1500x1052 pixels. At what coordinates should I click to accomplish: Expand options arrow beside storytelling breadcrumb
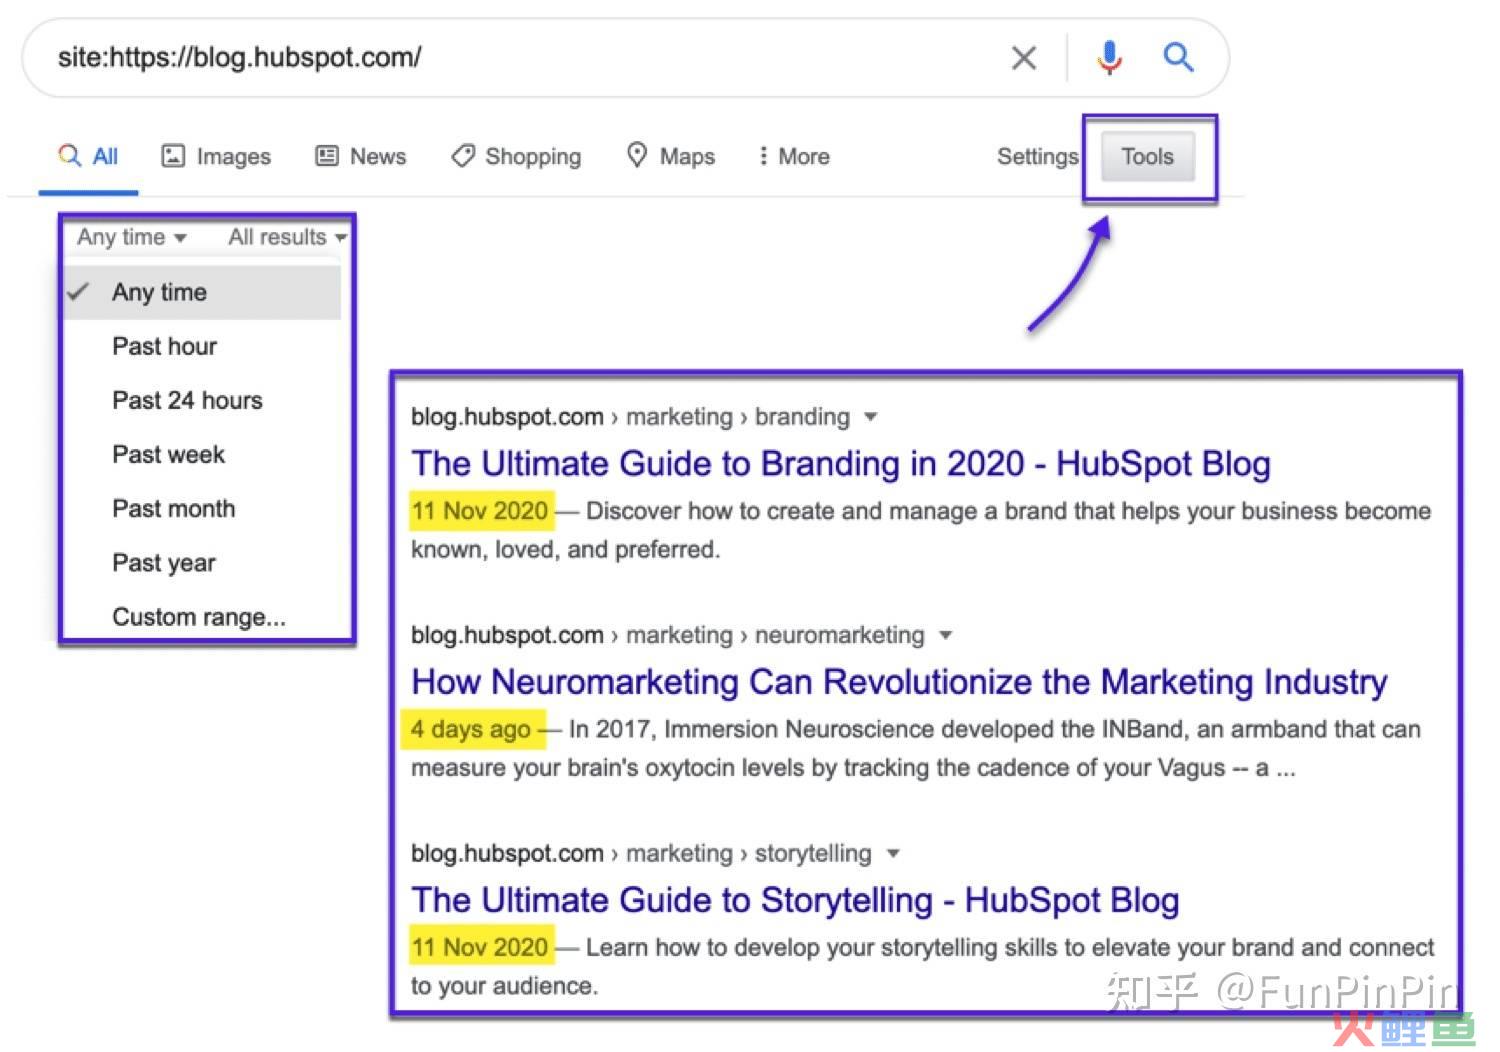coord(893,853)
